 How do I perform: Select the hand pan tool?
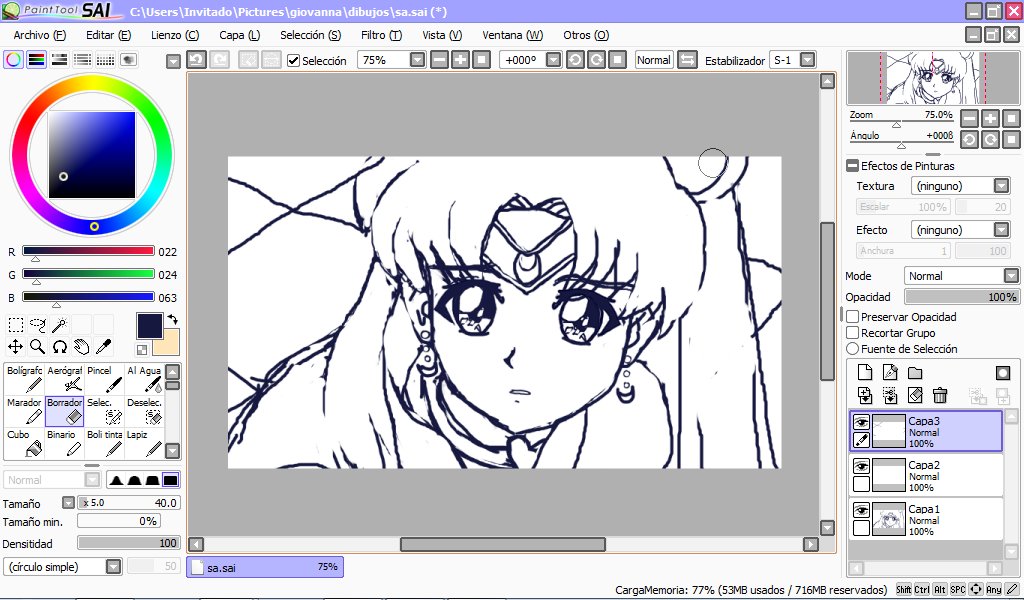tap(81, 347)
